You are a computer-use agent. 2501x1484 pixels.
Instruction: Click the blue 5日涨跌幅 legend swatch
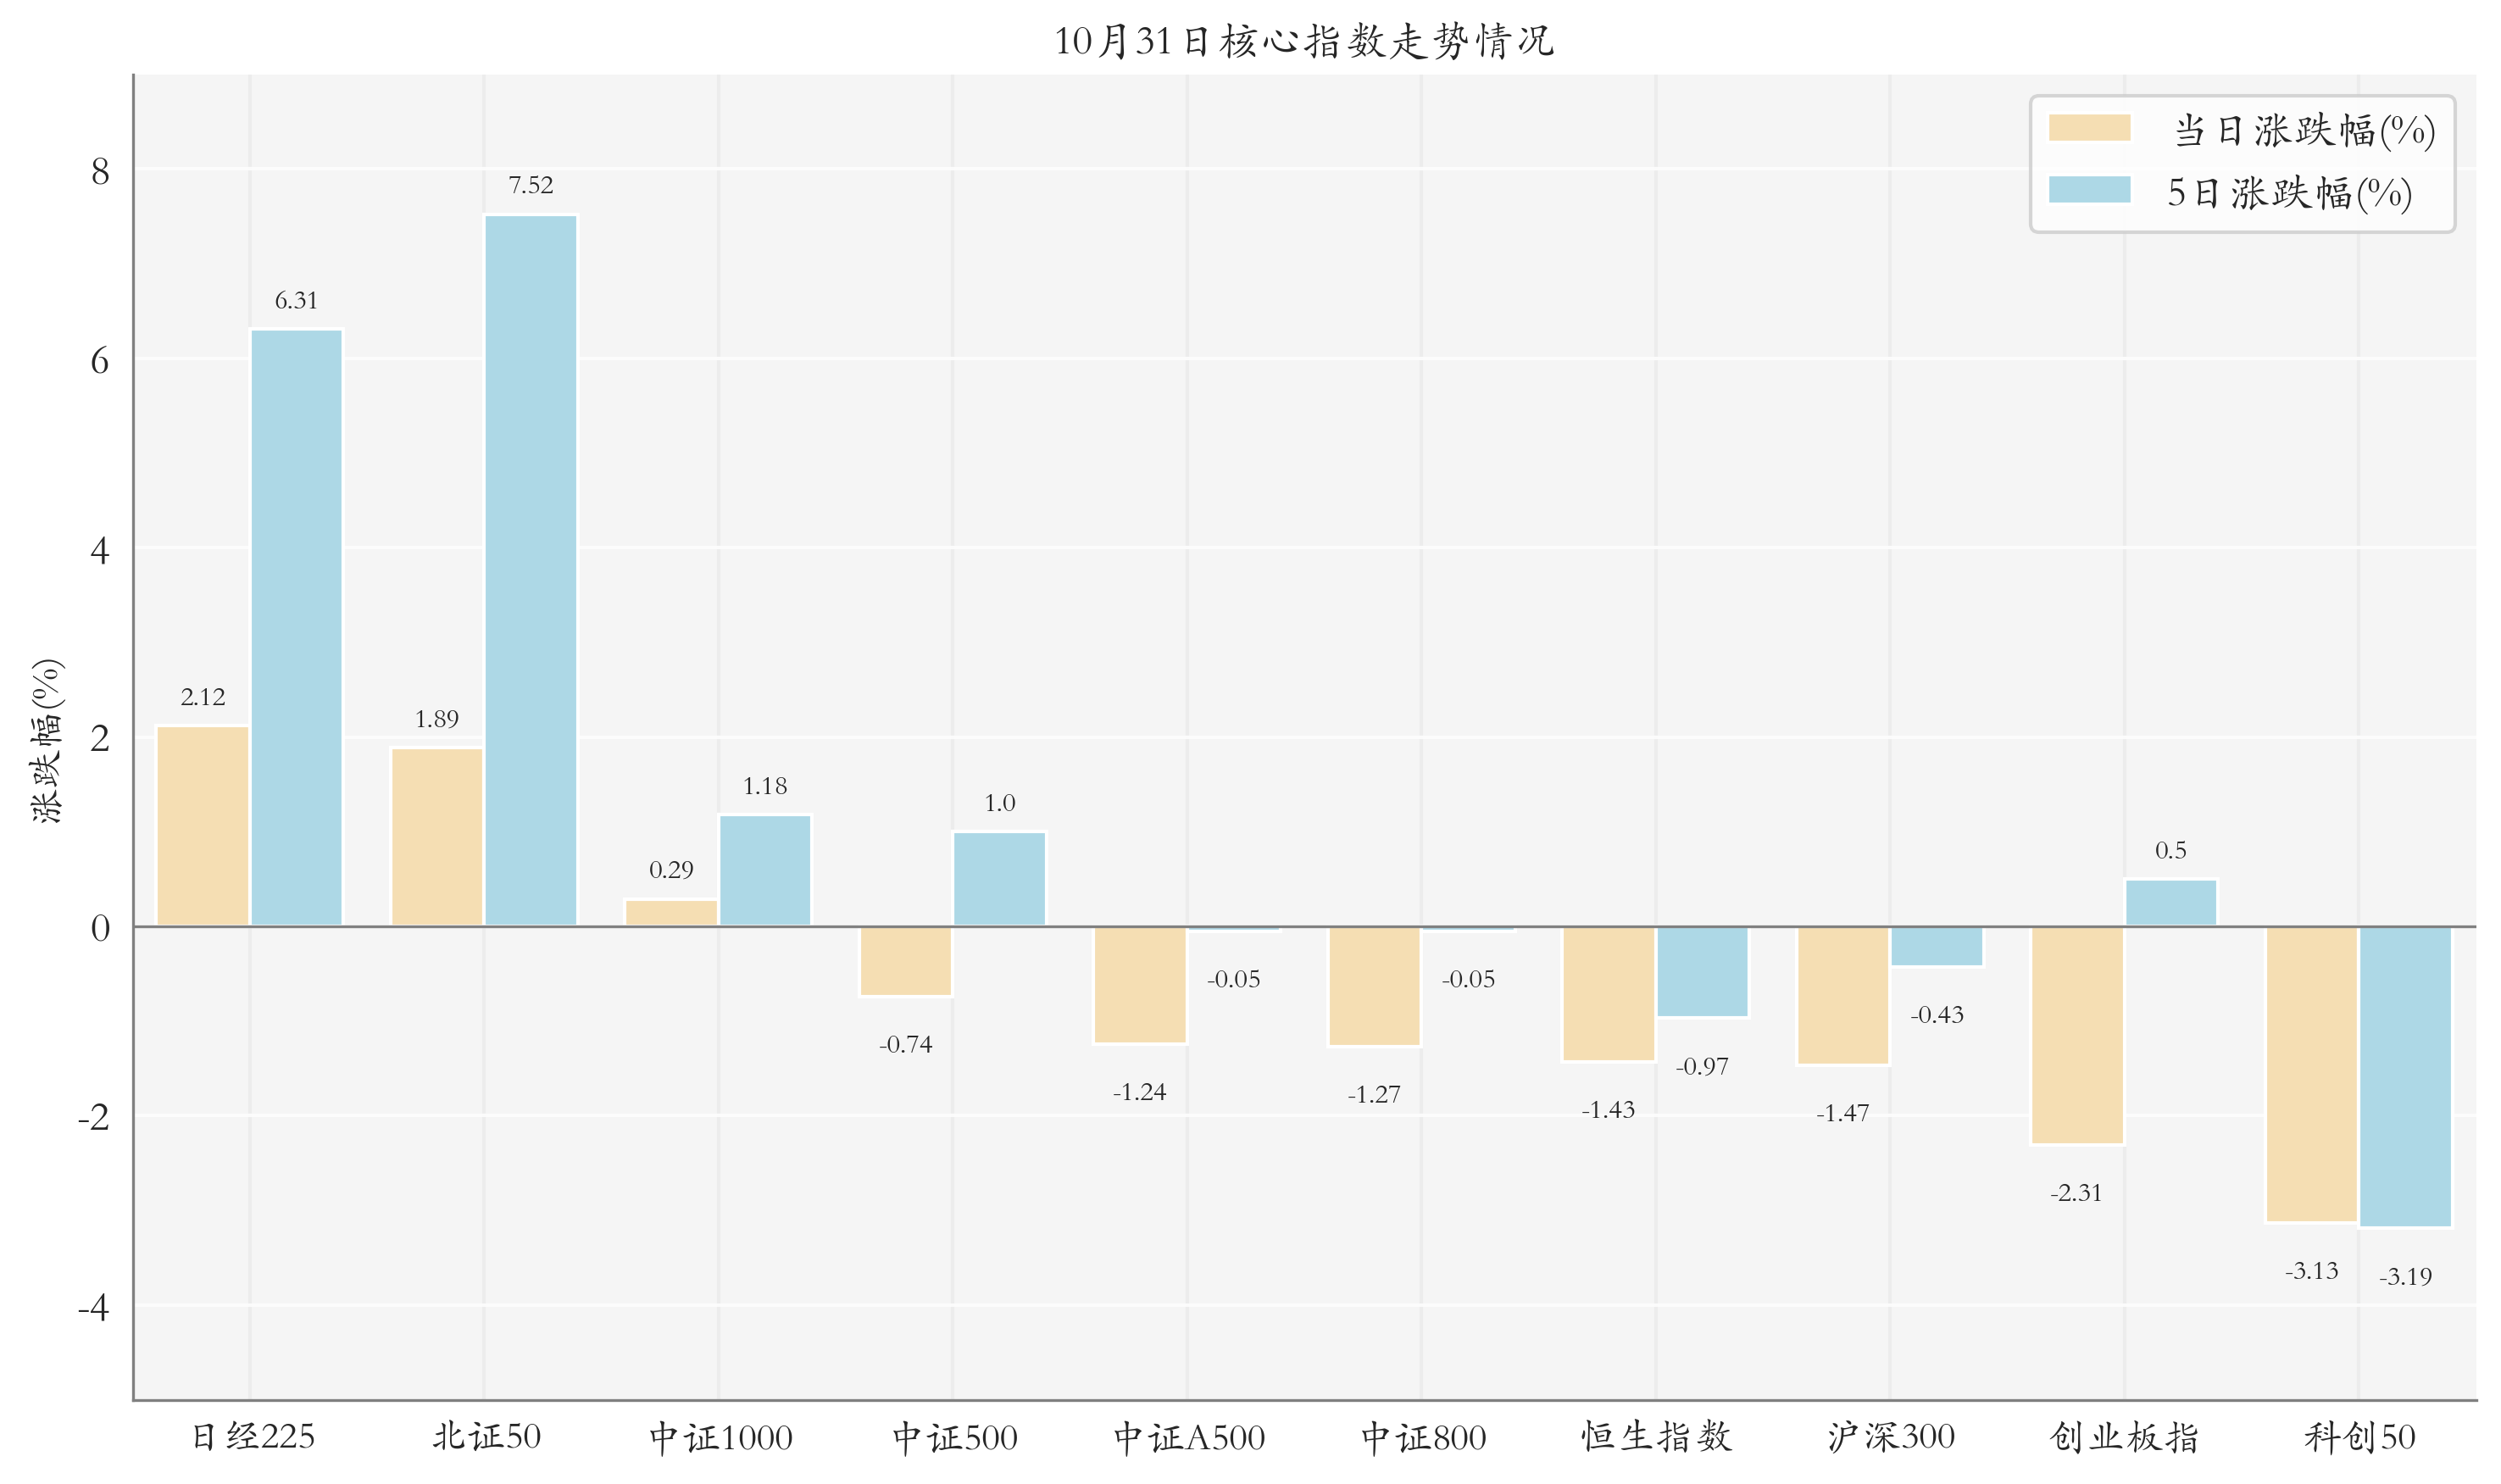[2088, 190]
